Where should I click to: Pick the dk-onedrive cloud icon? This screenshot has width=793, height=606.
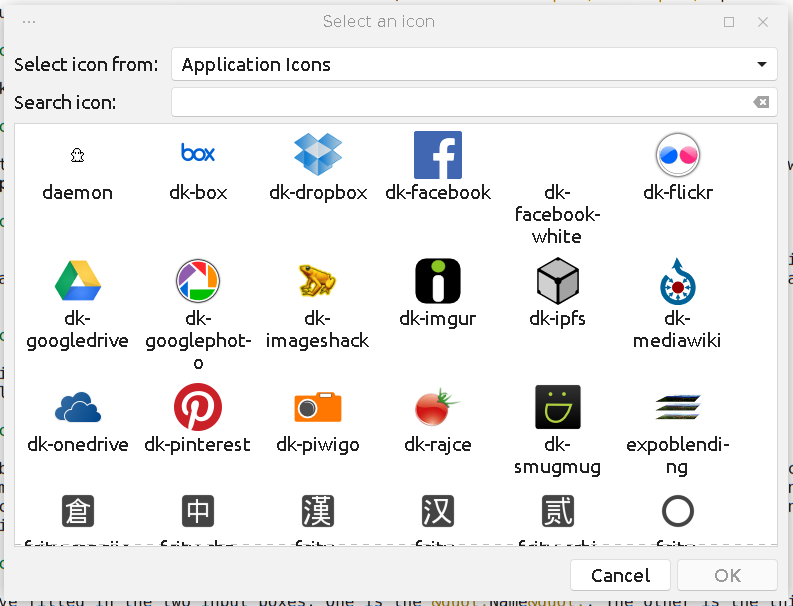(x=78, y=407)
